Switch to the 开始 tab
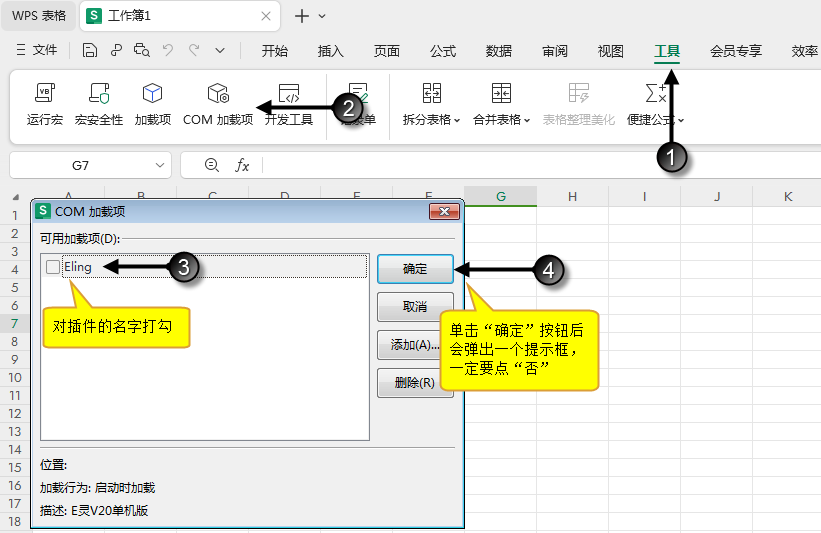Viewport: 821px width, 533px height. [275, 51]
